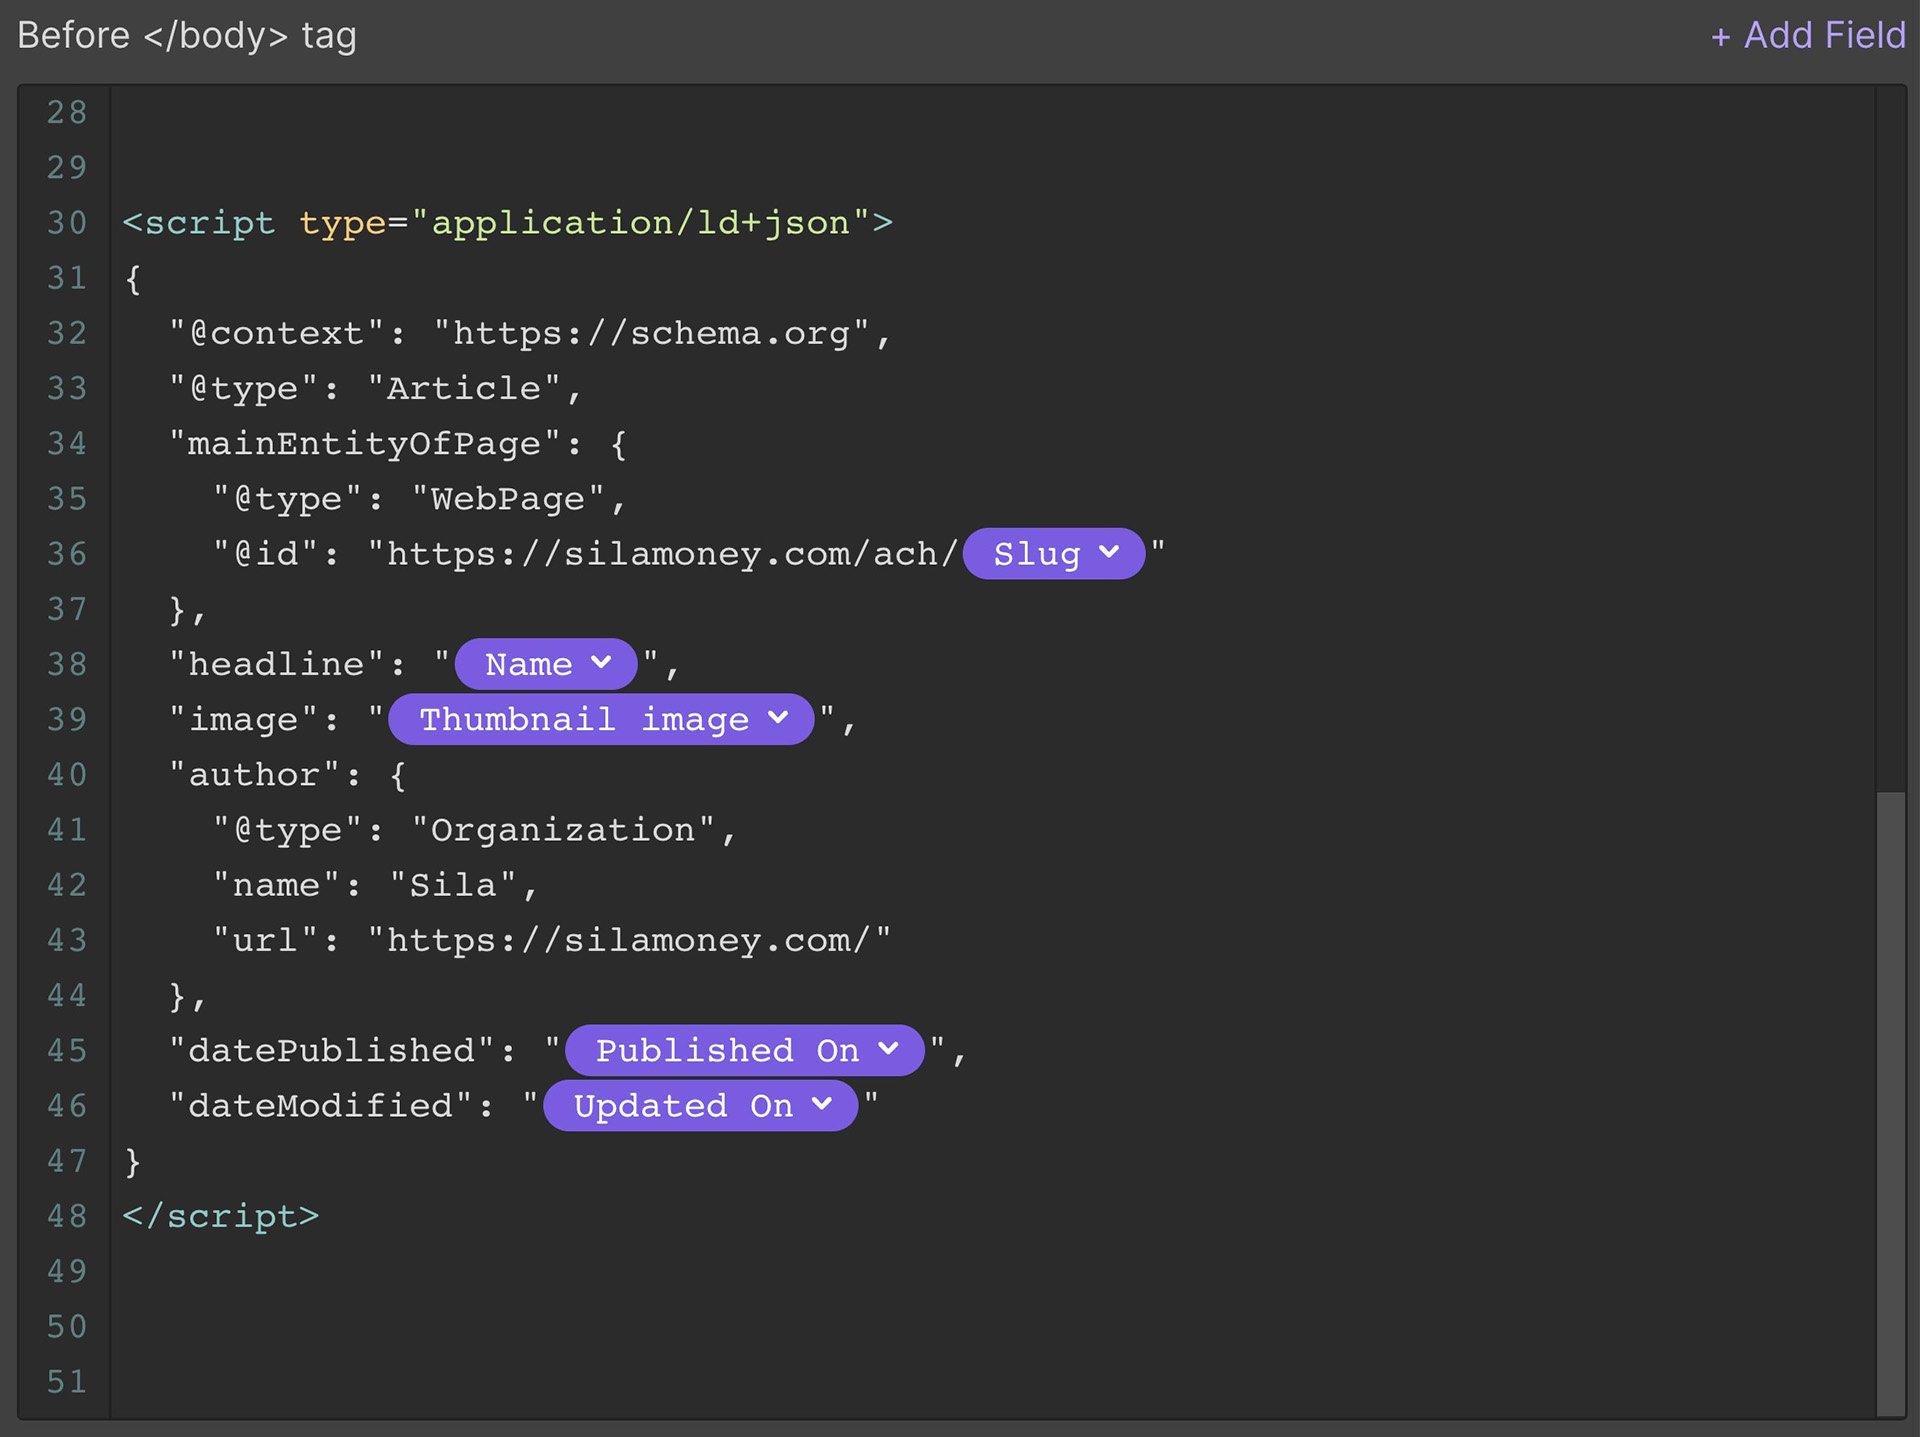Click the "name": "Sila" line
The width and height of the screenshot is (1920, 1437).
coord(375,885)
